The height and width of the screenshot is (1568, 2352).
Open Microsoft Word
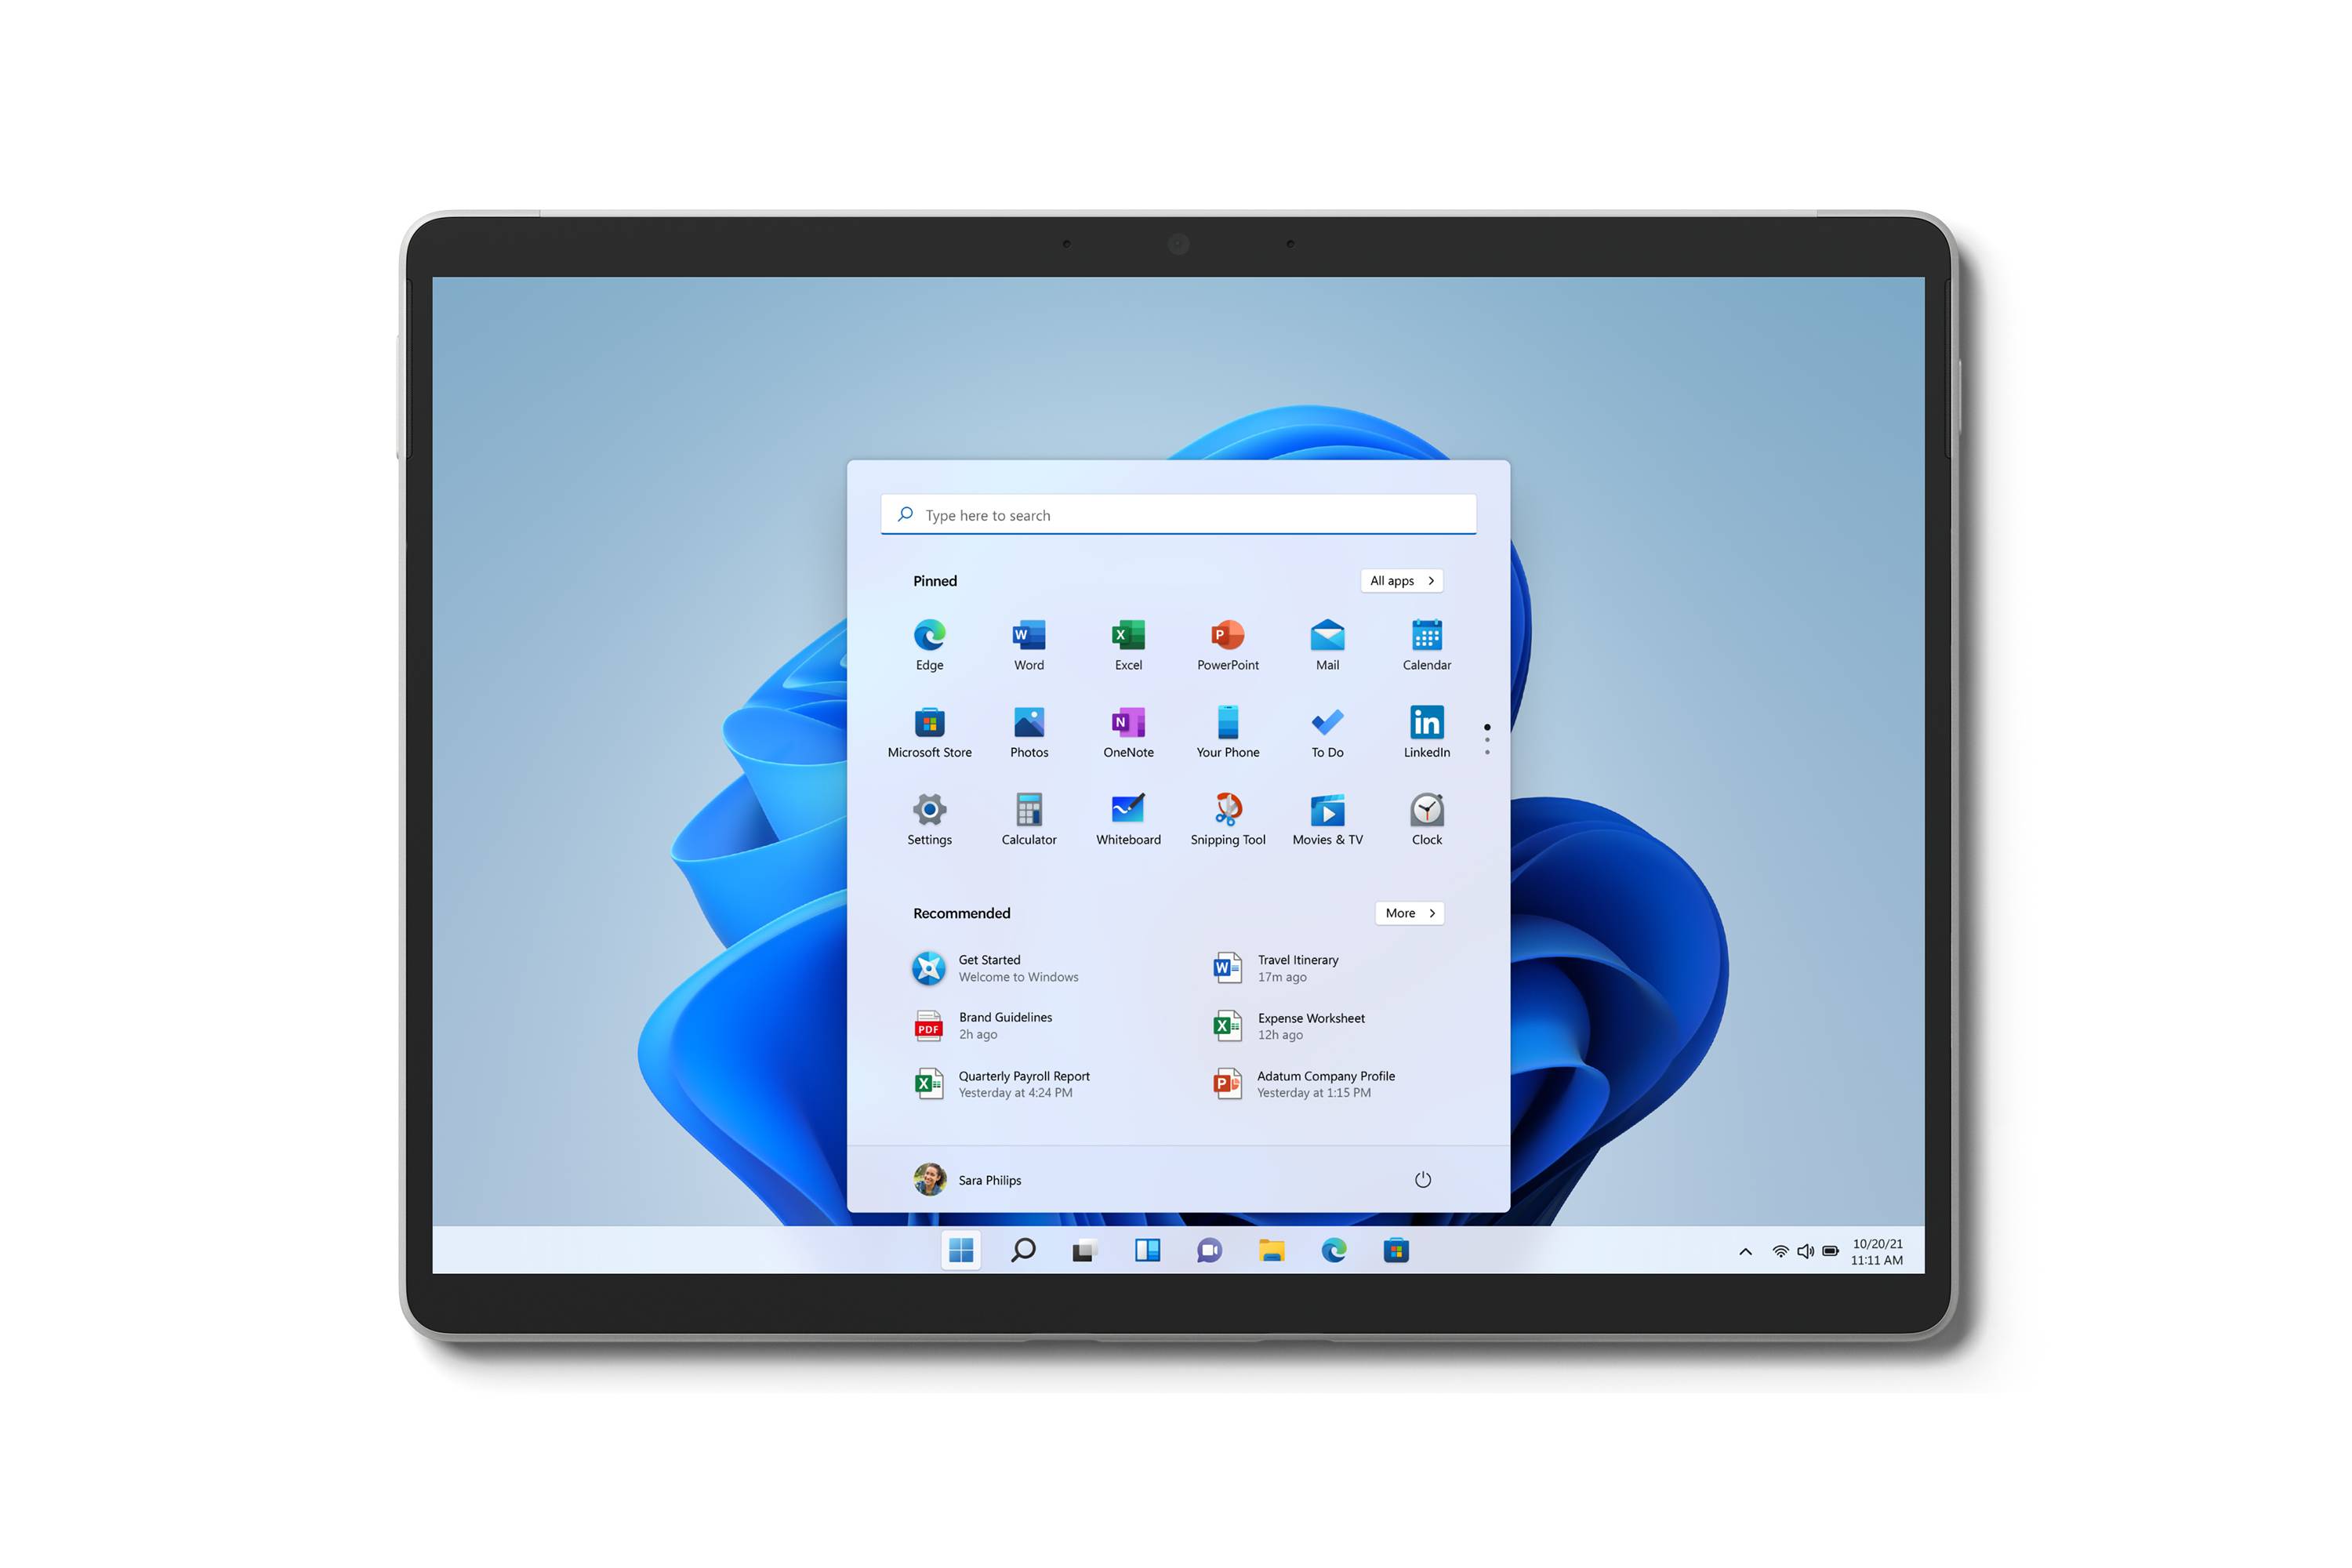click(1025, 639)
